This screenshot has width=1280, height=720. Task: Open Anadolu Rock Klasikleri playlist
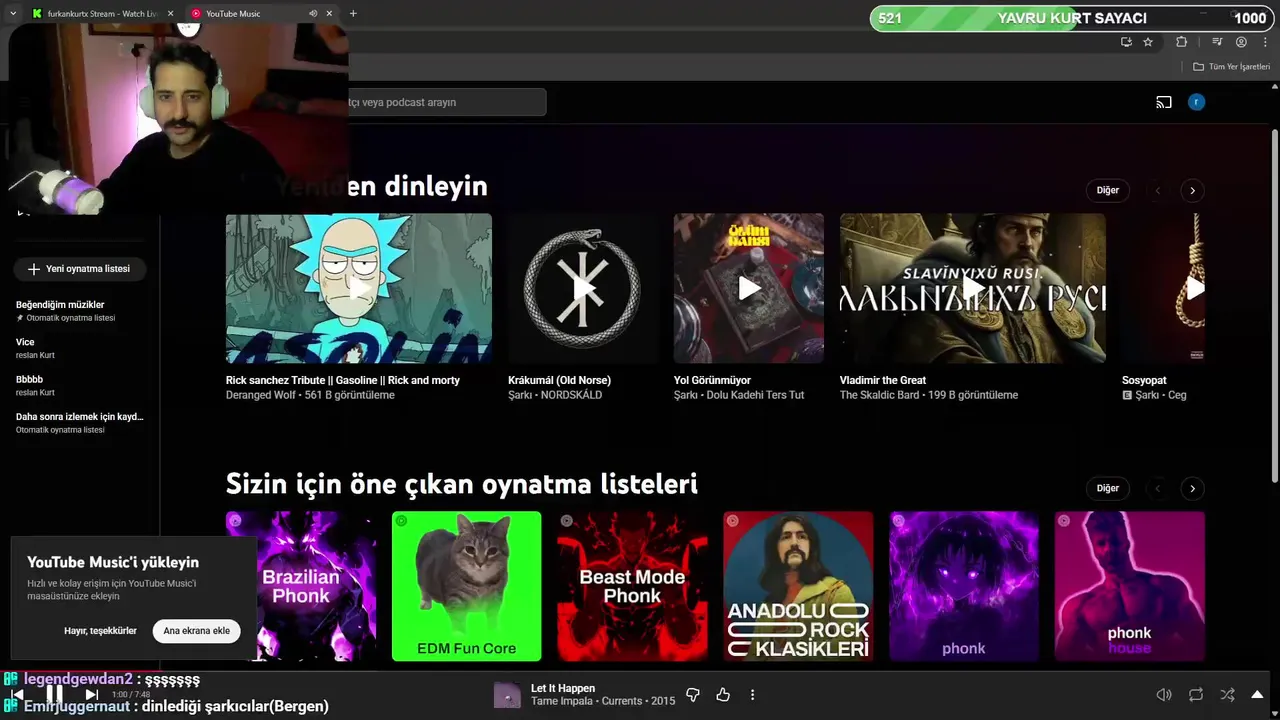(x=798, y=586)
